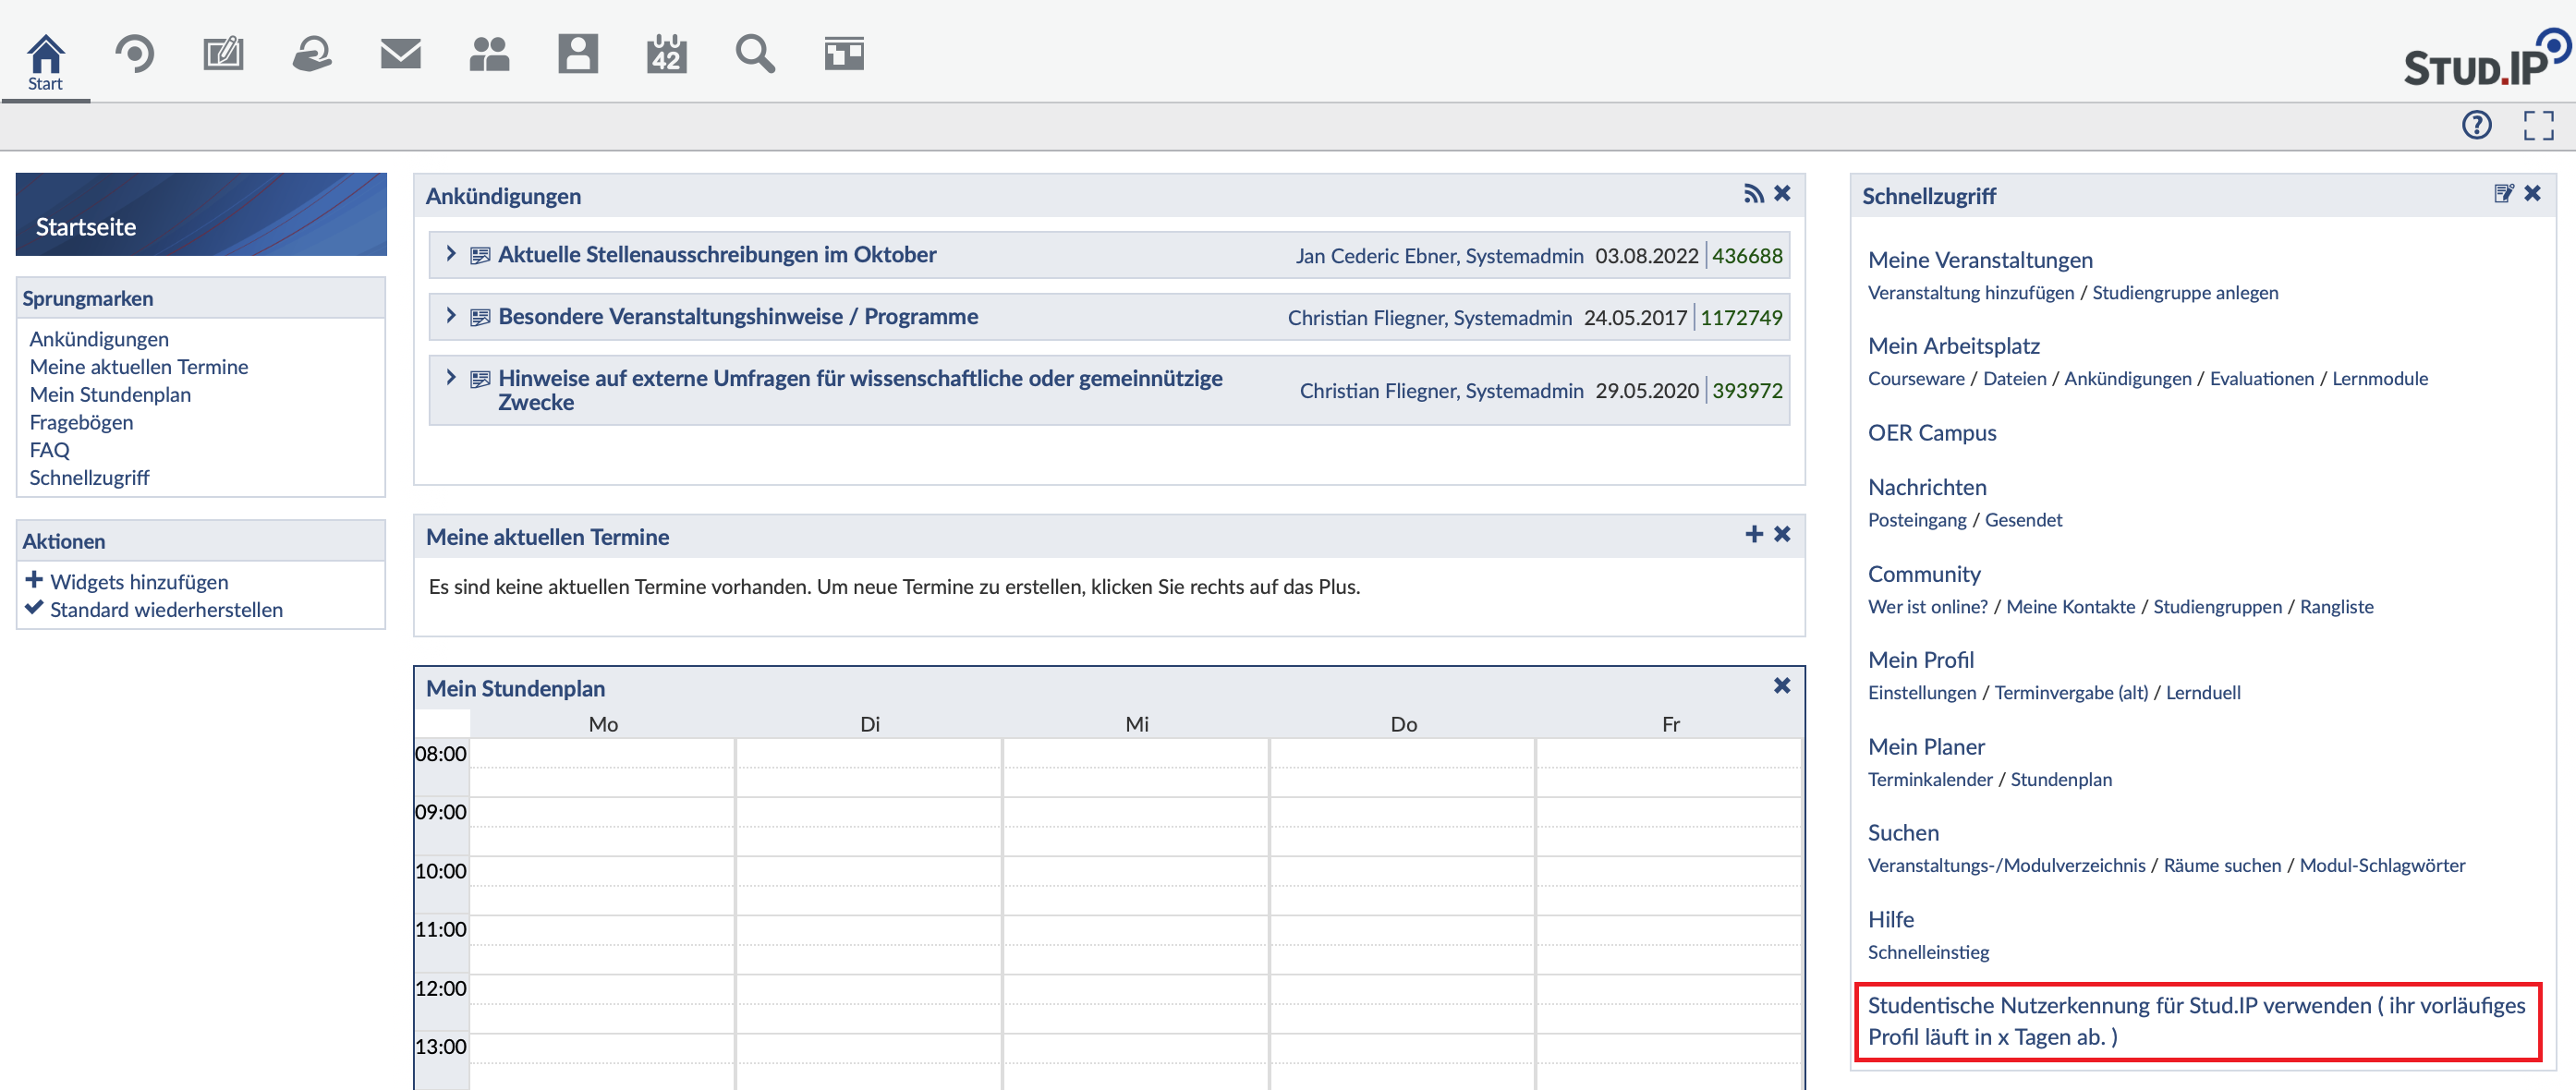Viewport: 2576px width, 1090px height.
Task: Click Studentische Nutzerkennung für Stud.IP verwenden link
Action: [2196, 1022]
